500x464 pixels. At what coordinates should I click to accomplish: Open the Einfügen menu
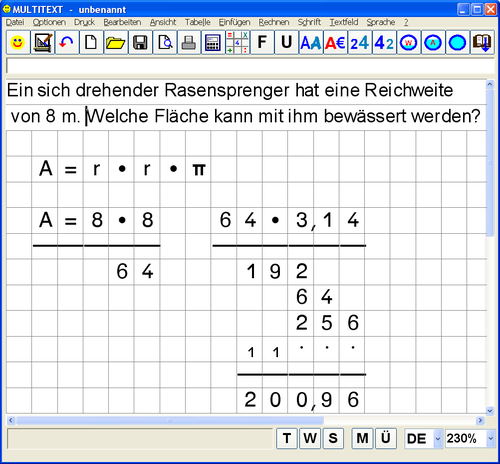point(234,22)
